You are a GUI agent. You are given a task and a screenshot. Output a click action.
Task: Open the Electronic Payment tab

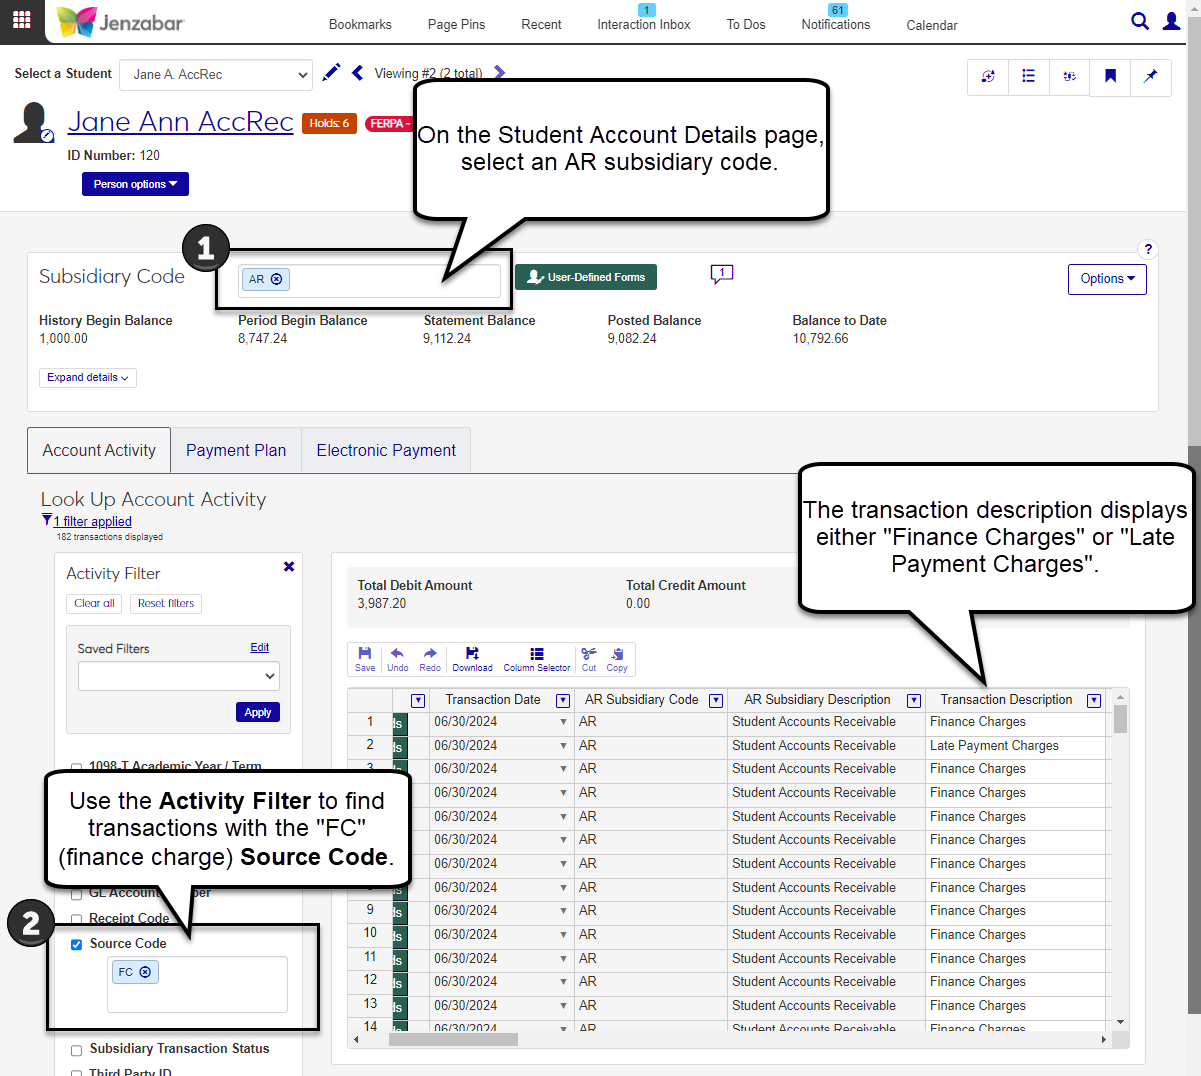[x=386, y=451]
